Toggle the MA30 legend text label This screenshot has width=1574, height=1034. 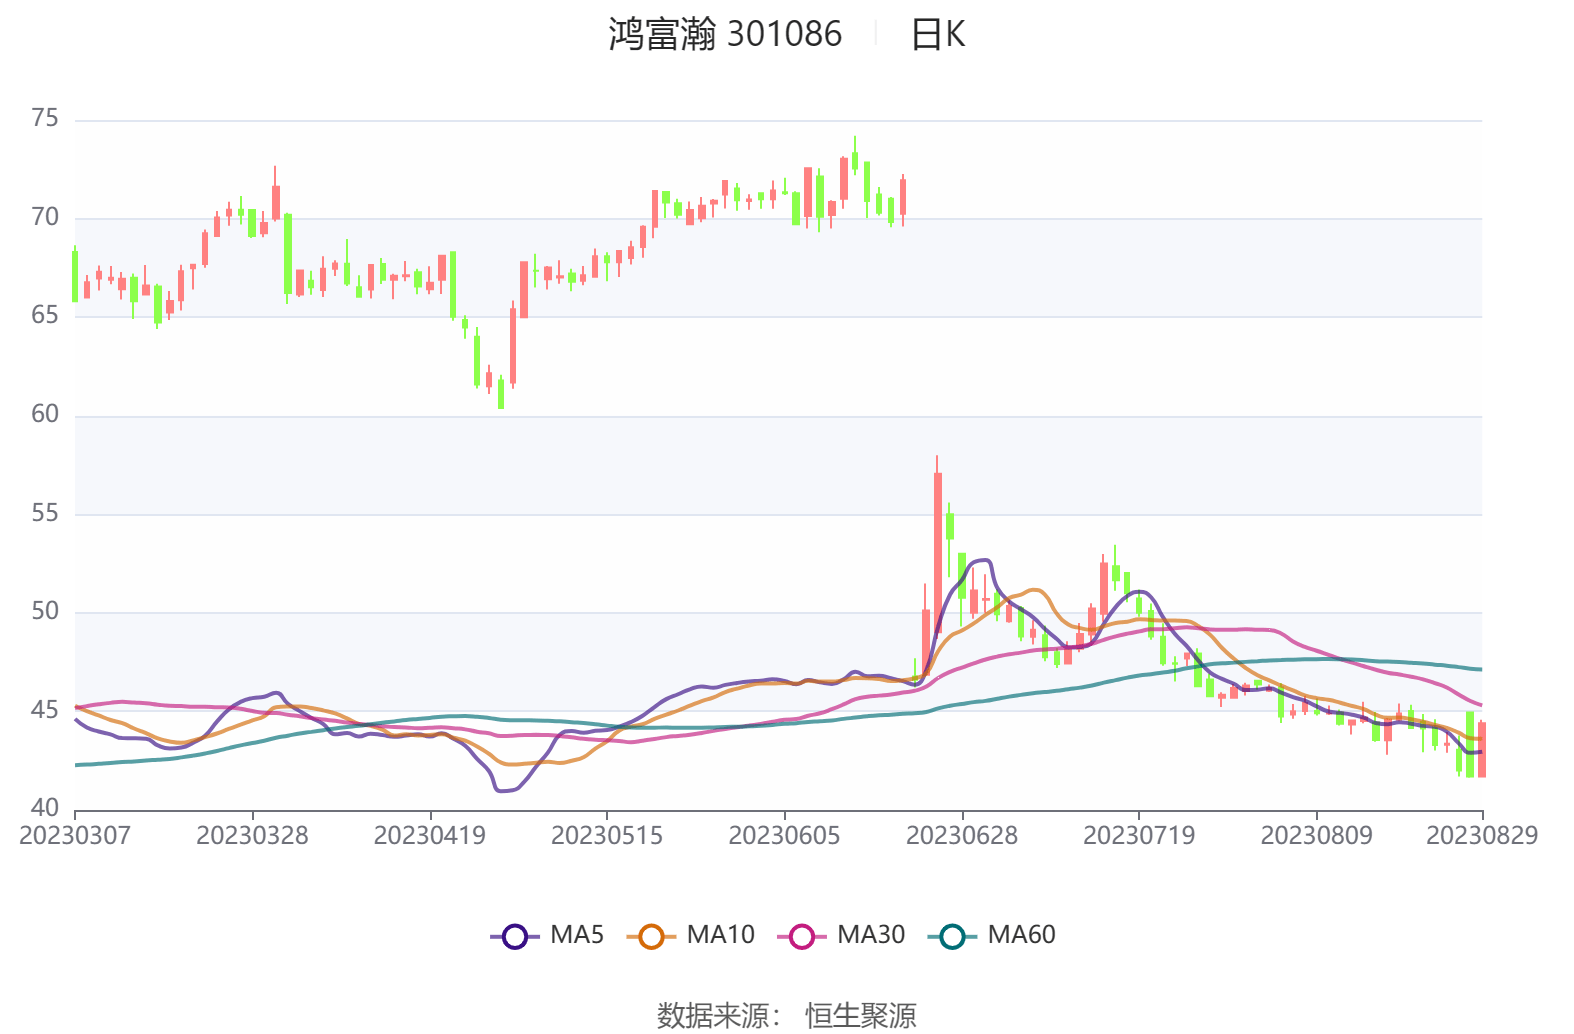(x=870, y=935)
